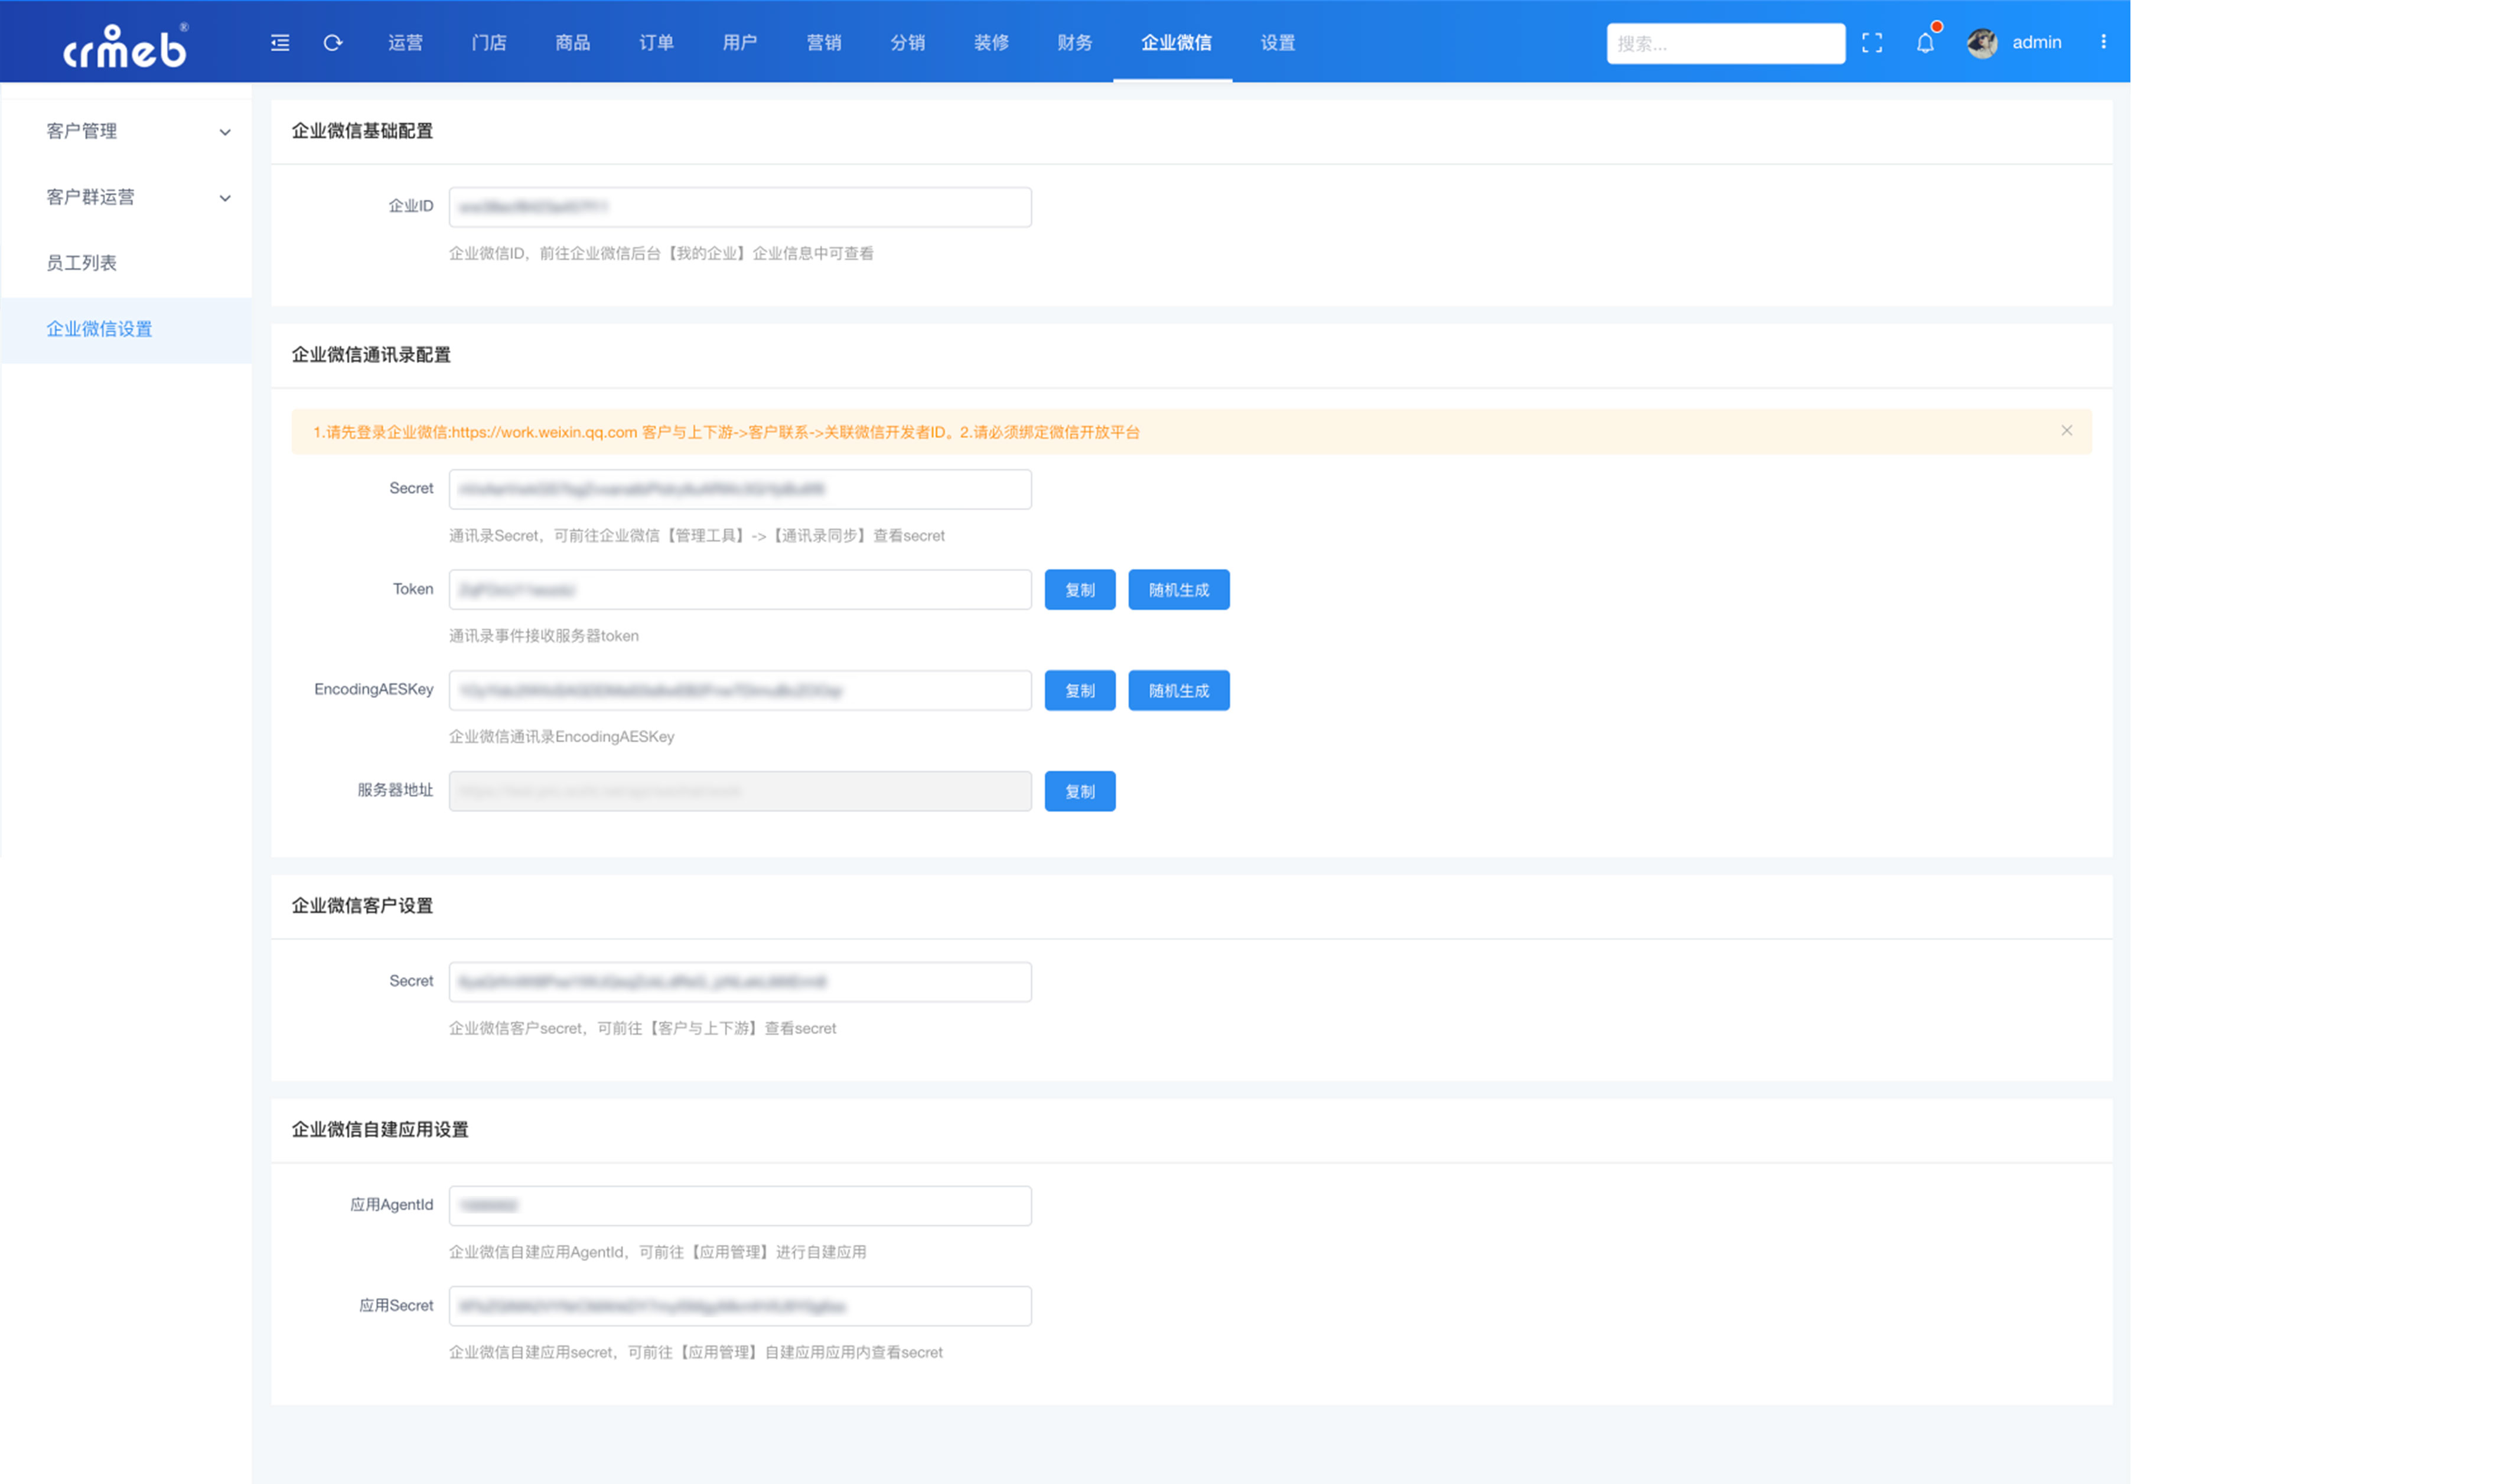Switch to the 订单 top menu
Screen dimensions: 2499x1484
656,42
